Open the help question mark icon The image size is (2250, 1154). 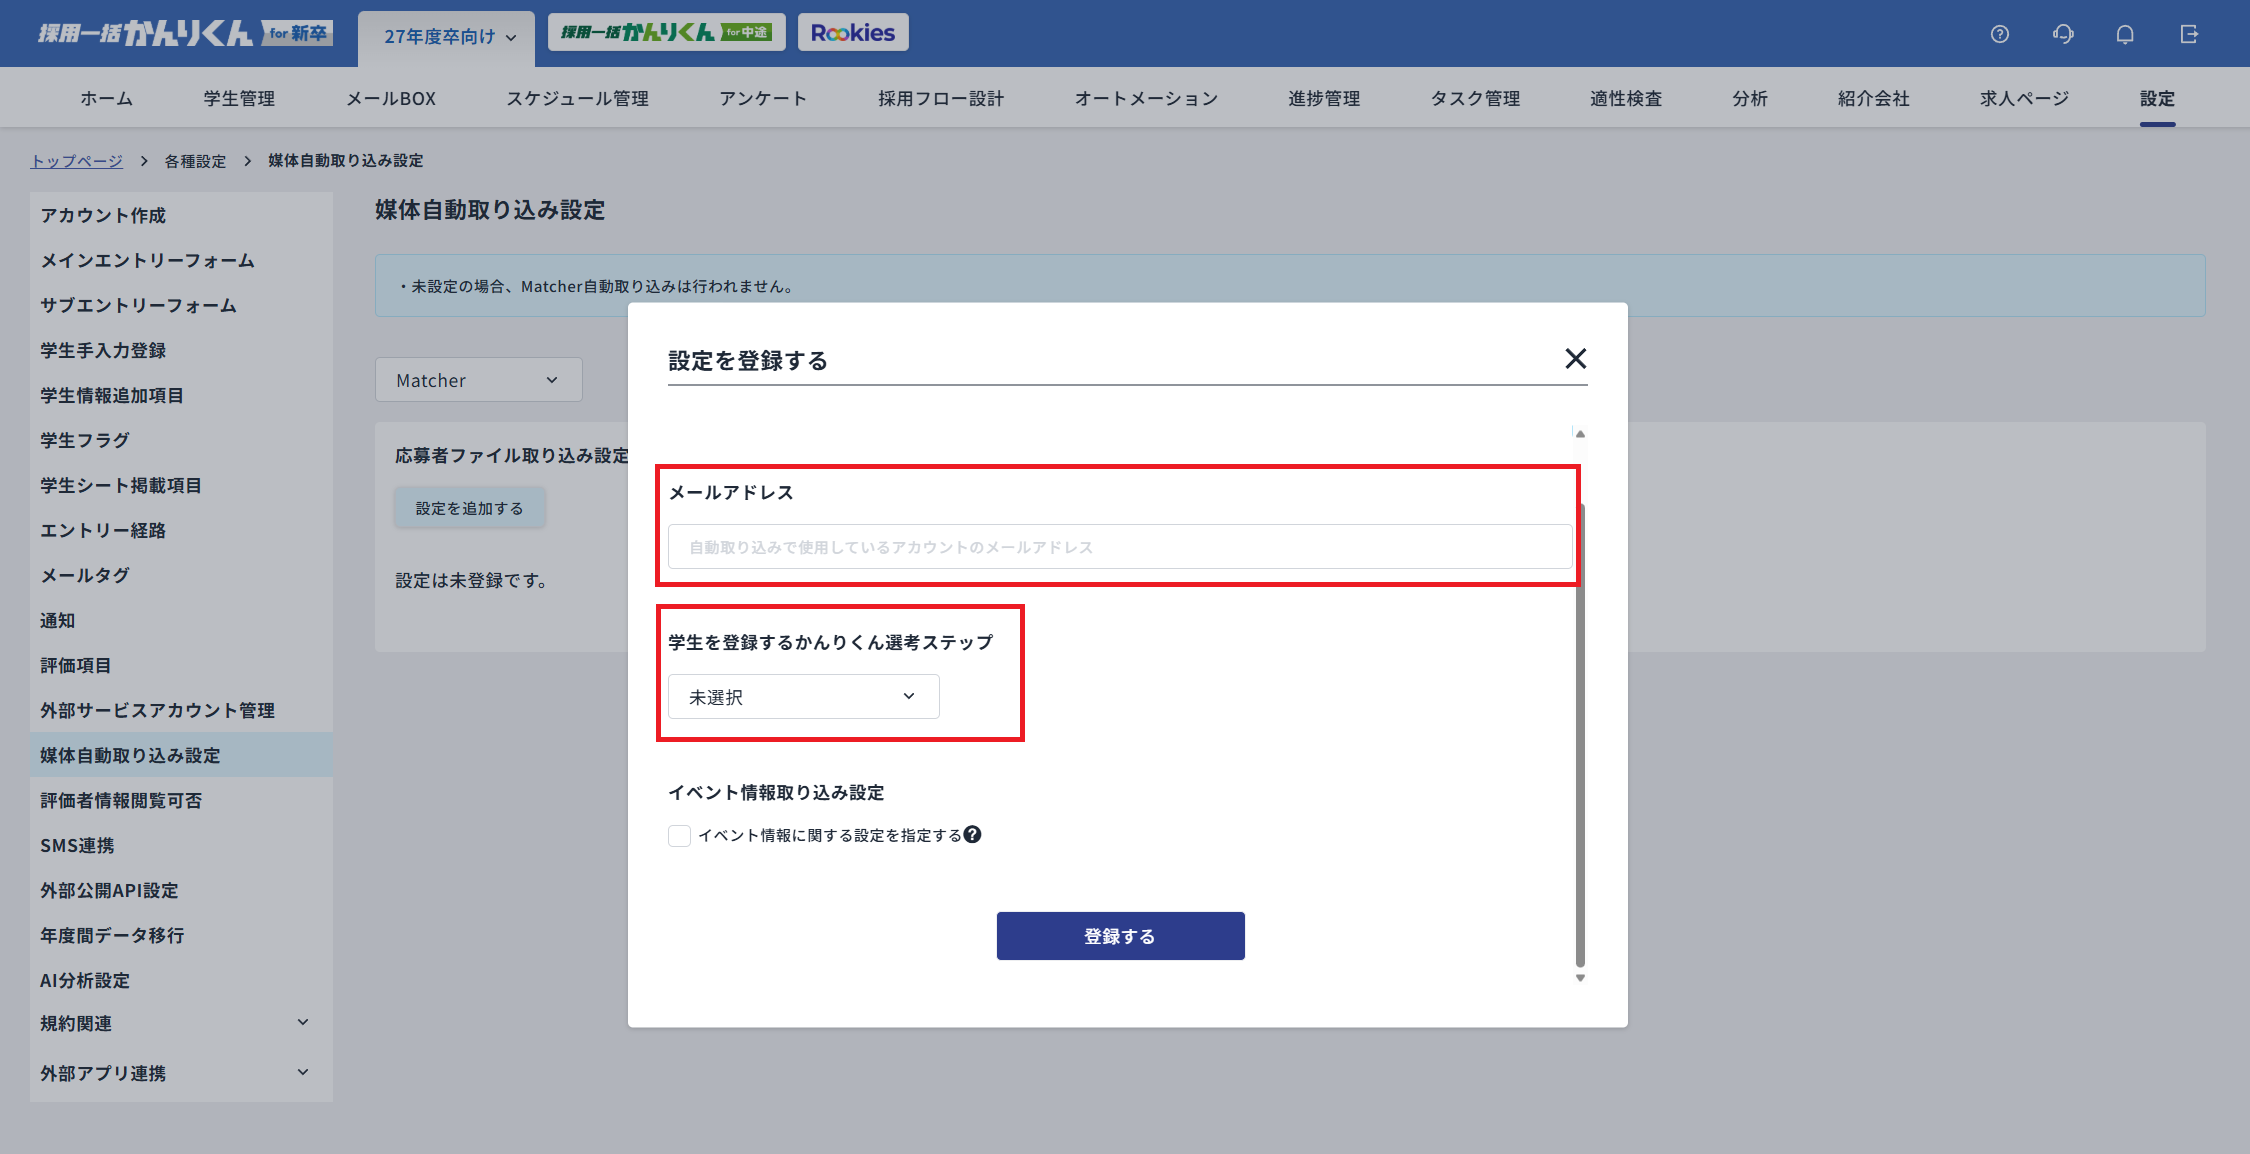click(2000, 33)
